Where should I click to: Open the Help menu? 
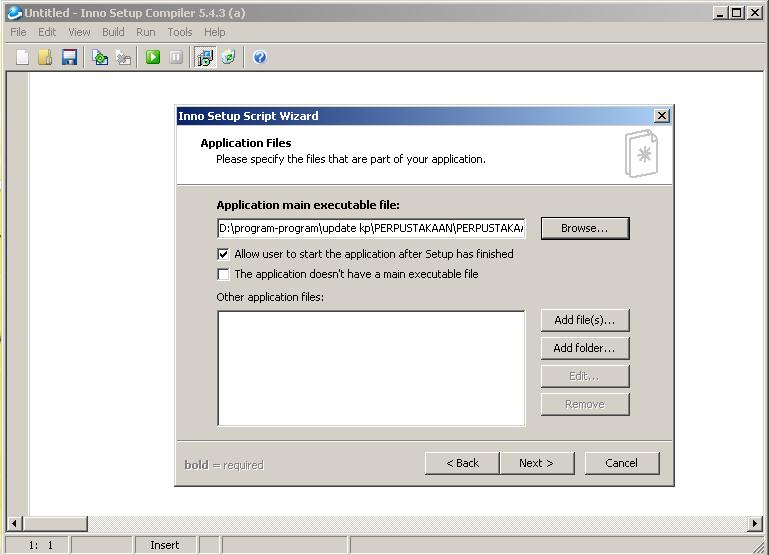[x=214, y=32]
